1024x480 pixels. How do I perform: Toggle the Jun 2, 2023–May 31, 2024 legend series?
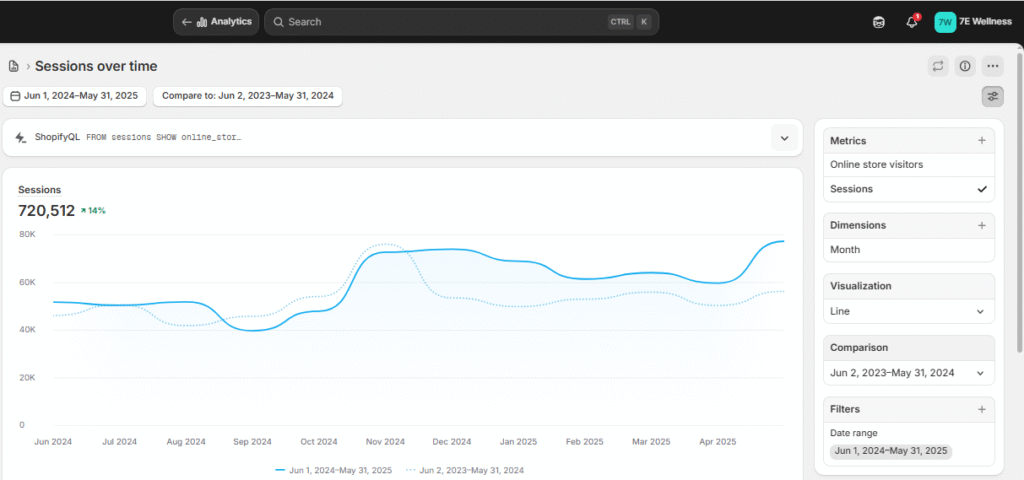[464, 470]
